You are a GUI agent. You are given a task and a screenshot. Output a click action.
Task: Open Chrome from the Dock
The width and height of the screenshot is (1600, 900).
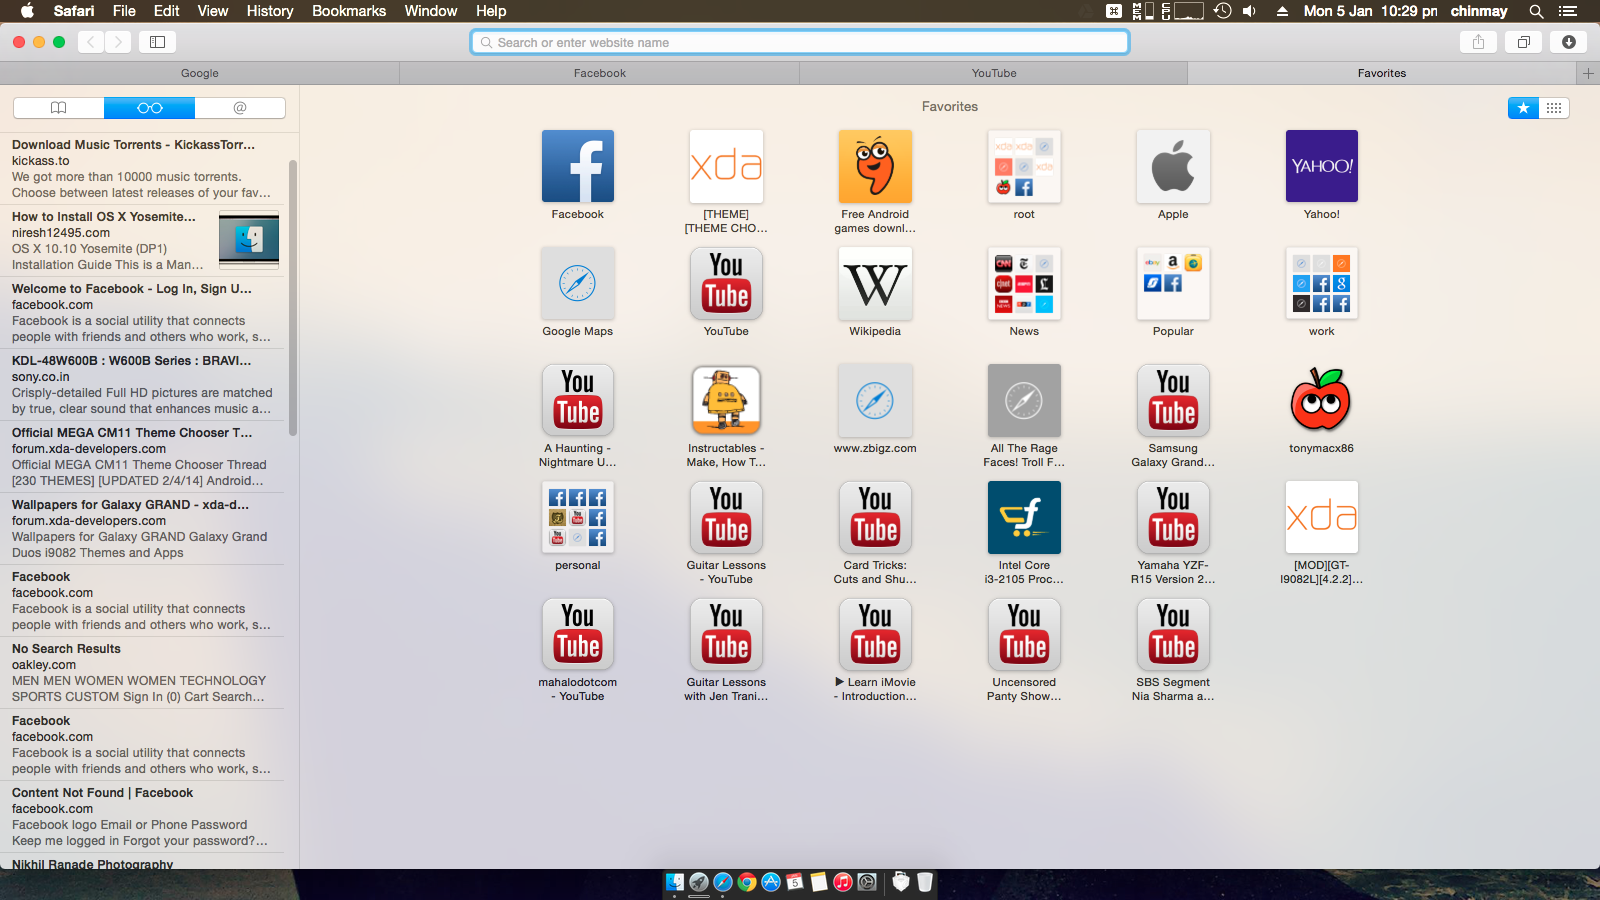747,882
